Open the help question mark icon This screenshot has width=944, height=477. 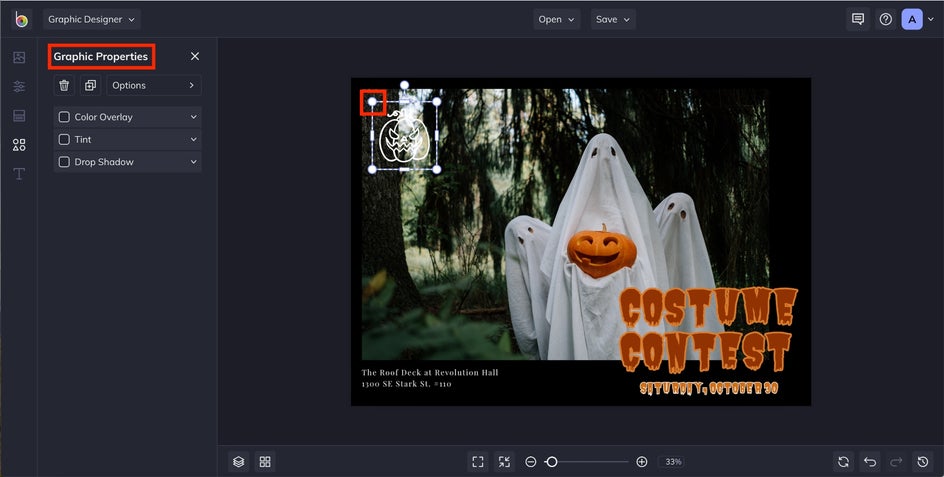(886, 19)
